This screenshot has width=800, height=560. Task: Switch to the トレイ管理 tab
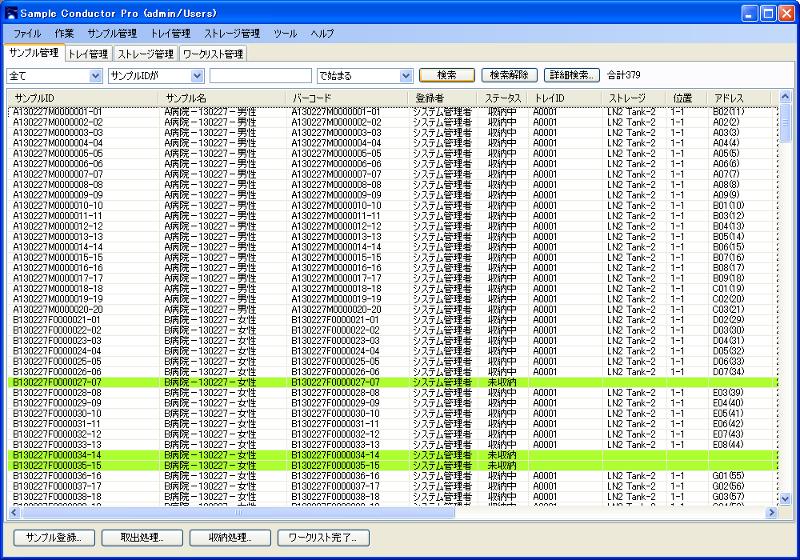pos(88,53)
